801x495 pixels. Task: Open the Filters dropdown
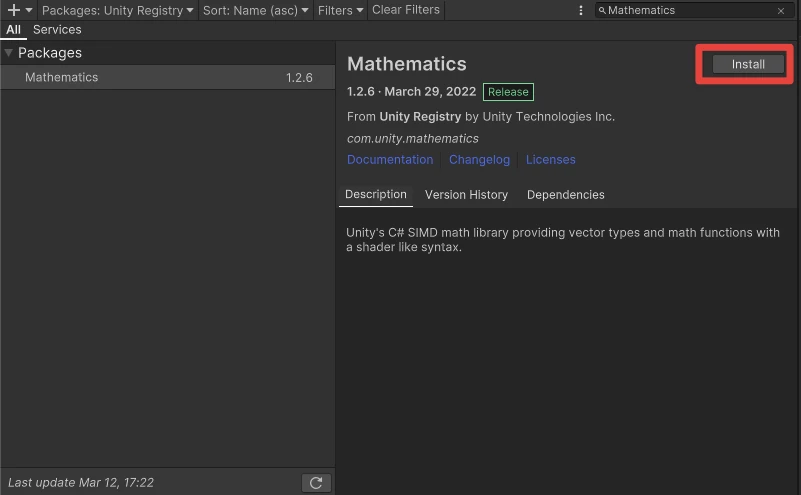coord(340,10)
